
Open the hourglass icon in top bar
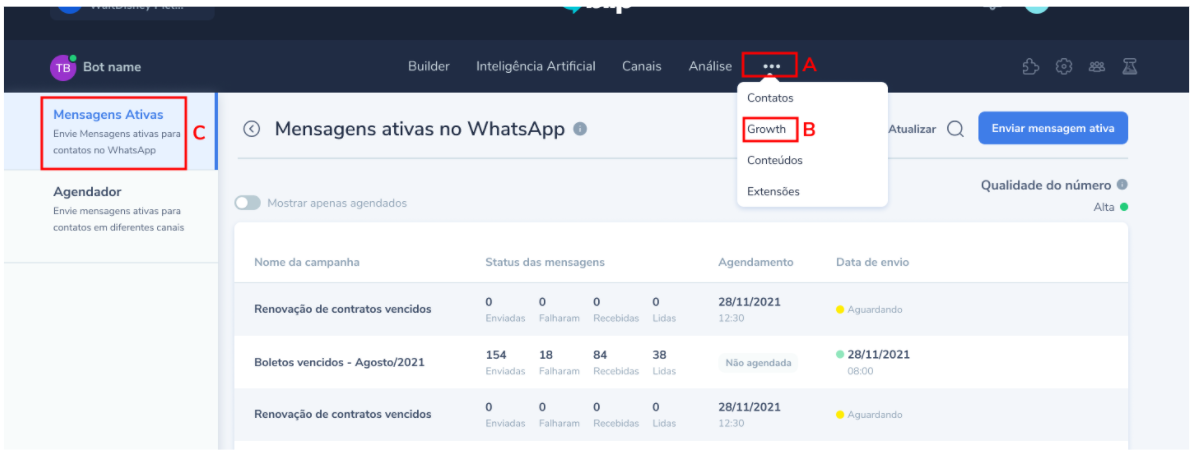pyautogui.click(x=1129, y=67)
